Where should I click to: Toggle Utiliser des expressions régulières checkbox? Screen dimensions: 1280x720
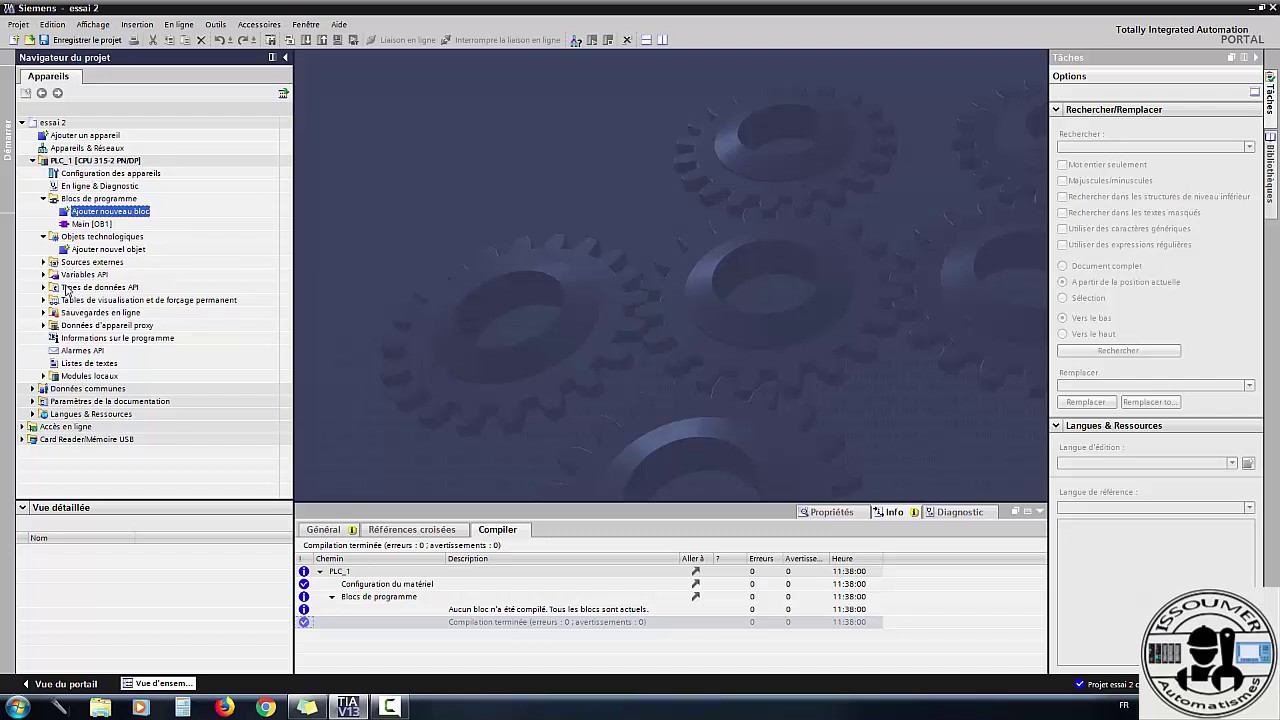point(1063,245)
